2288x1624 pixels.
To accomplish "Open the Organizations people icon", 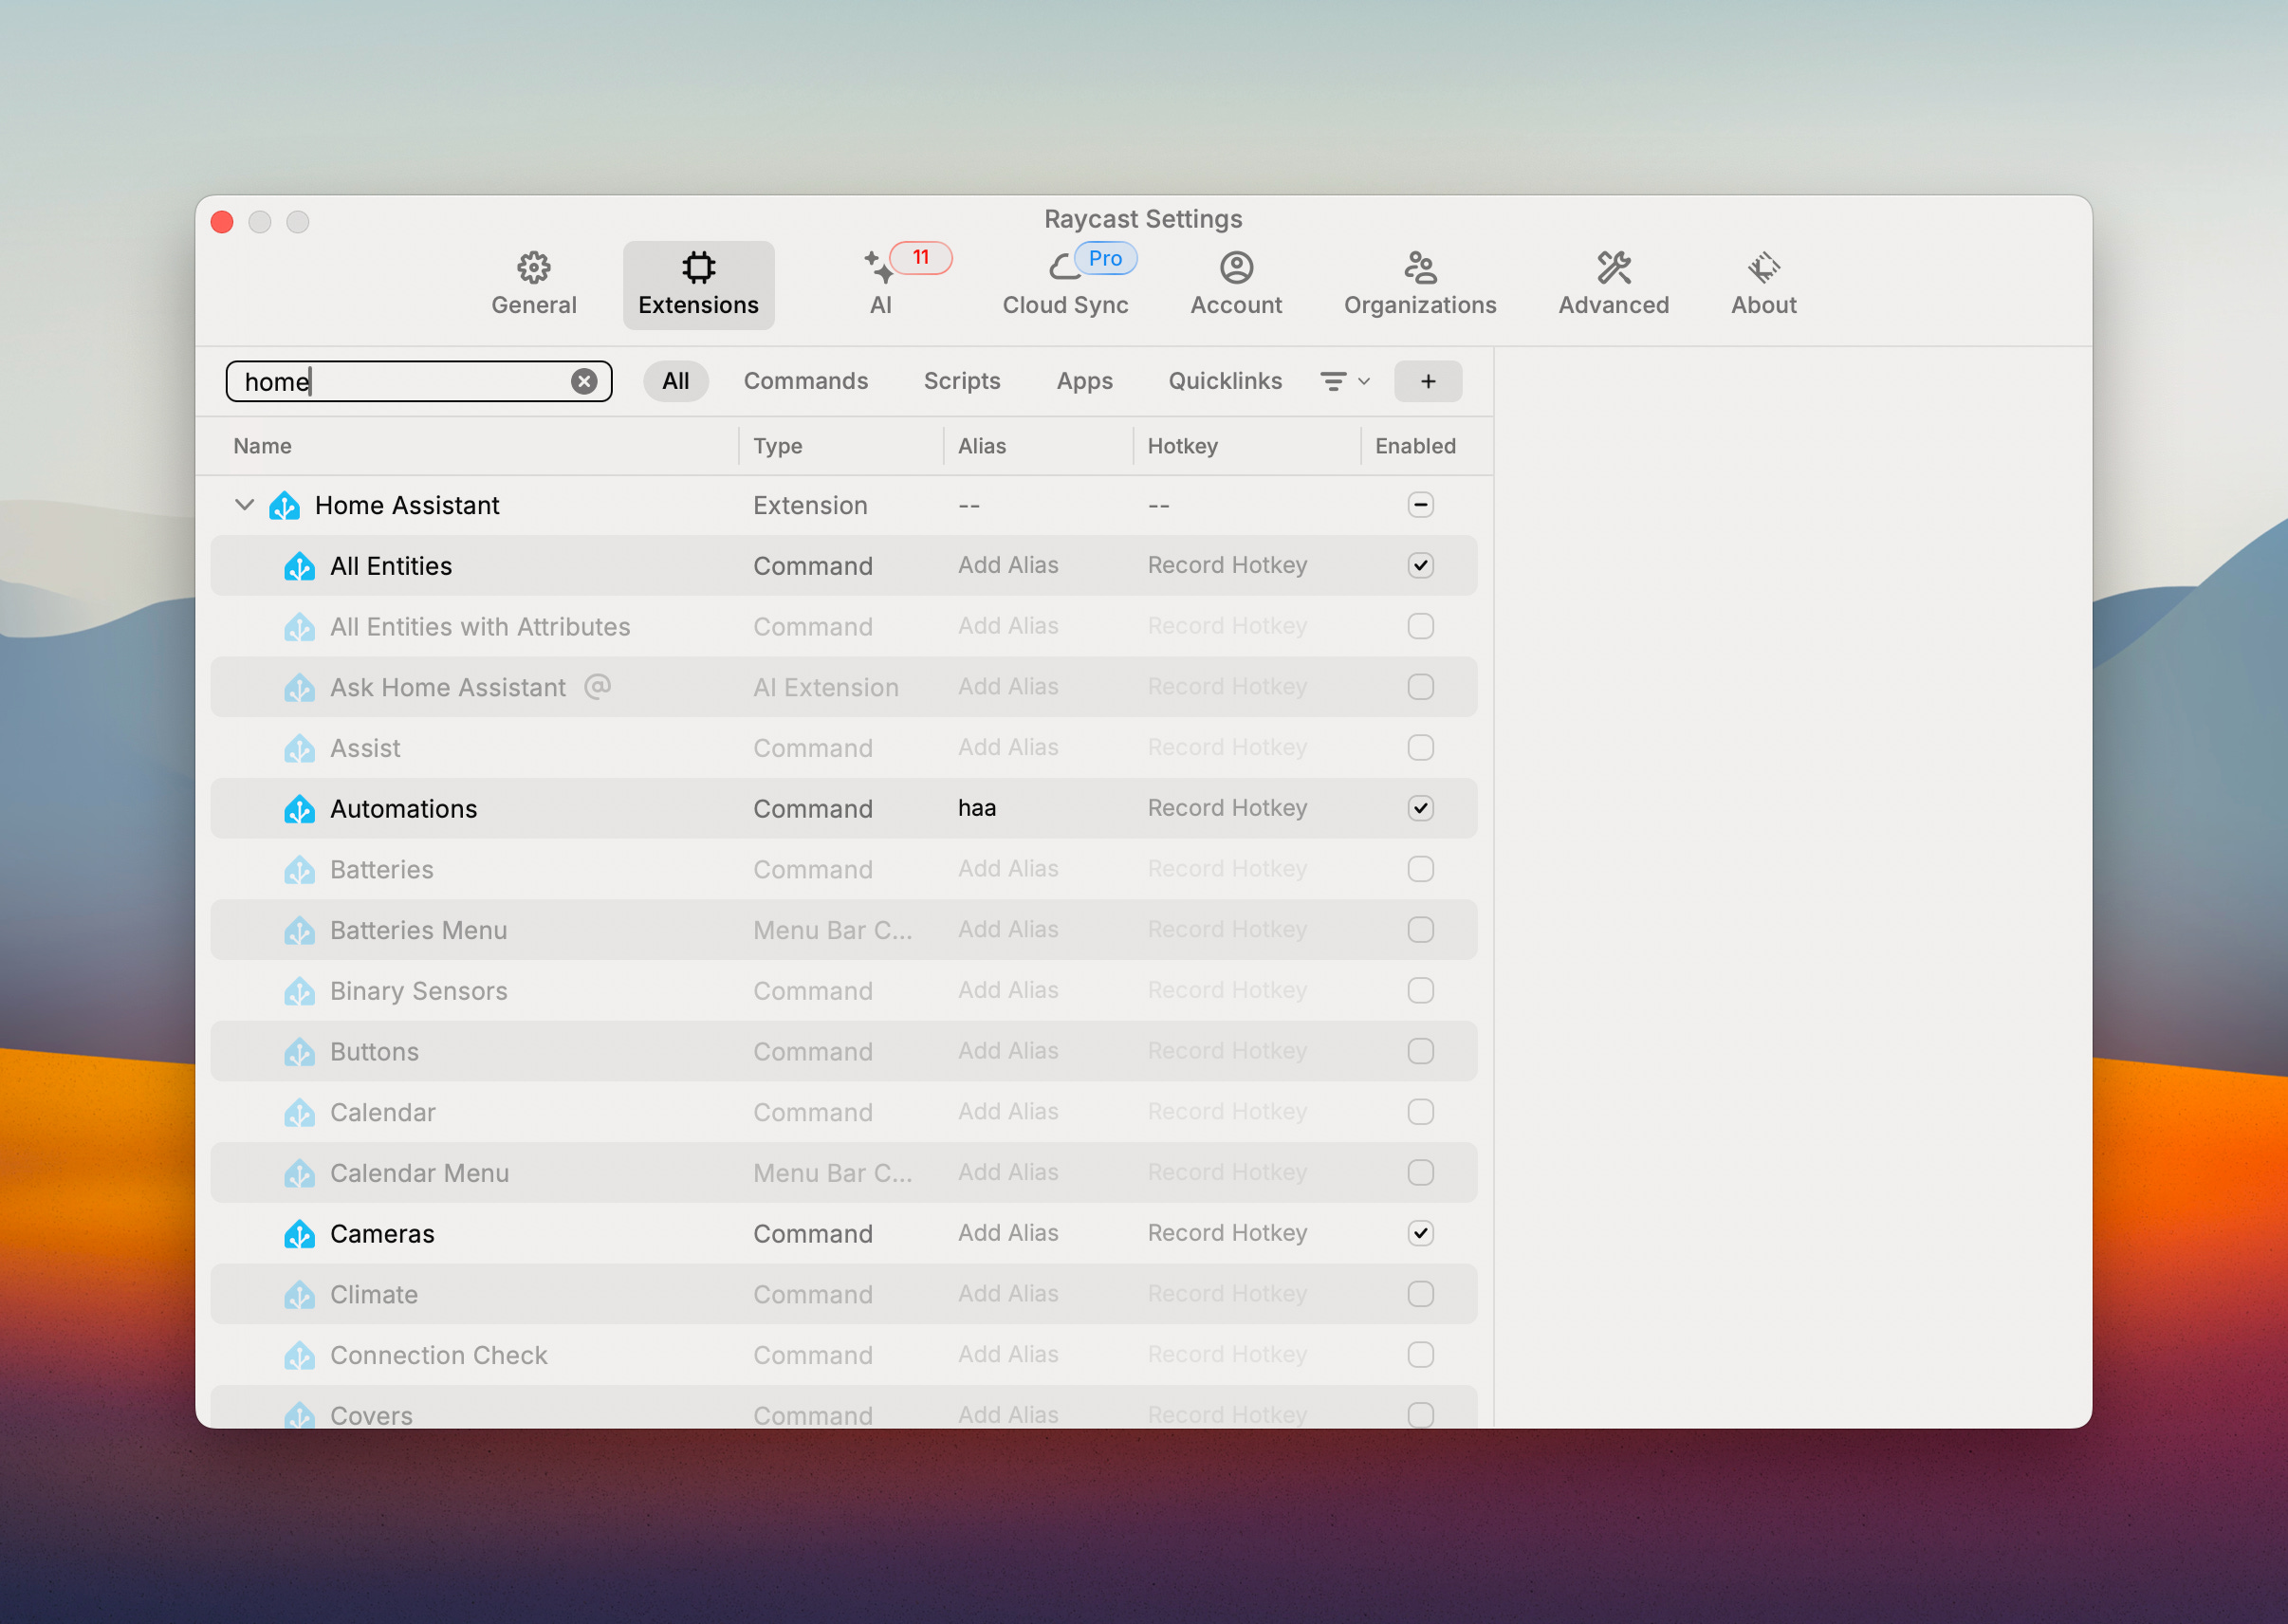I will [1419, 267].
